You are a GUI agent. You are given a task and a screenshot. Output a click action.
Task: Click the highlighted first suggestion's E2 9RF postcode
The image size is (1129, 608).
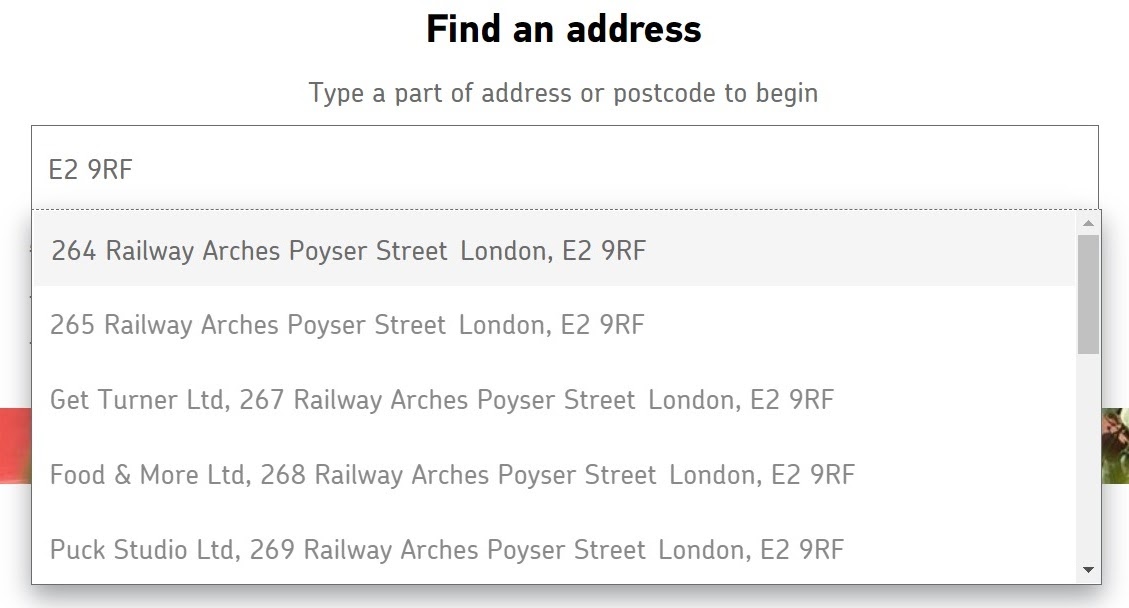coord(604,251)
